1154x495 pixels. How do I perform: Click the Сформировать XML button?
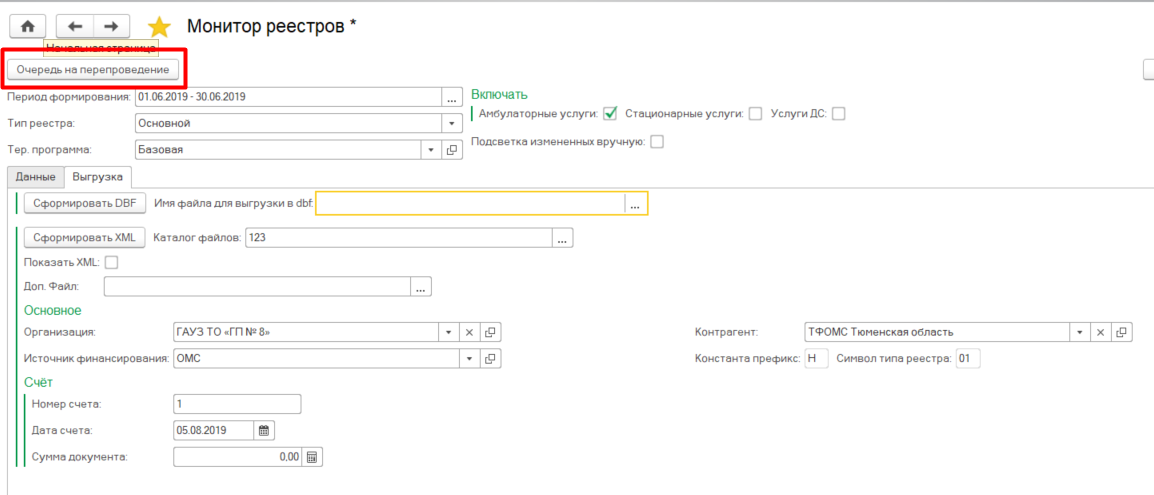pyautogui.click(x=84, y=238)
